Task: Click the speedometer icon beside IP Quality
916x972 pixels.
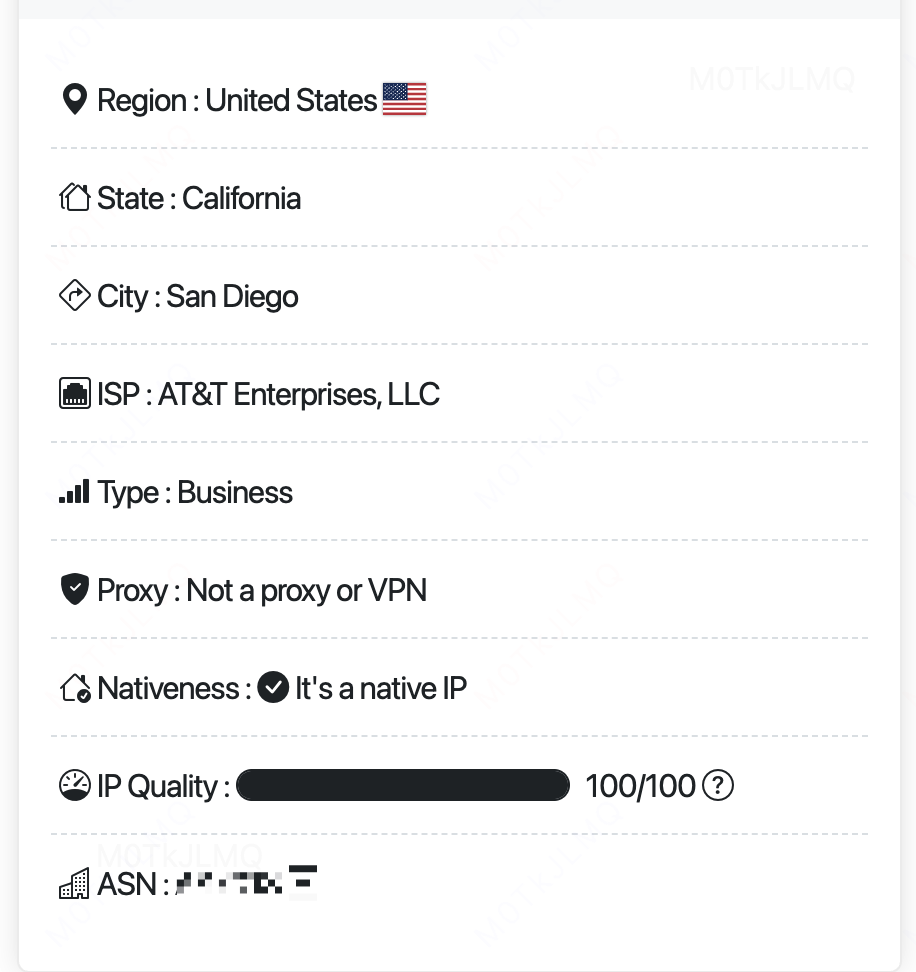Action: pos(74,785)
